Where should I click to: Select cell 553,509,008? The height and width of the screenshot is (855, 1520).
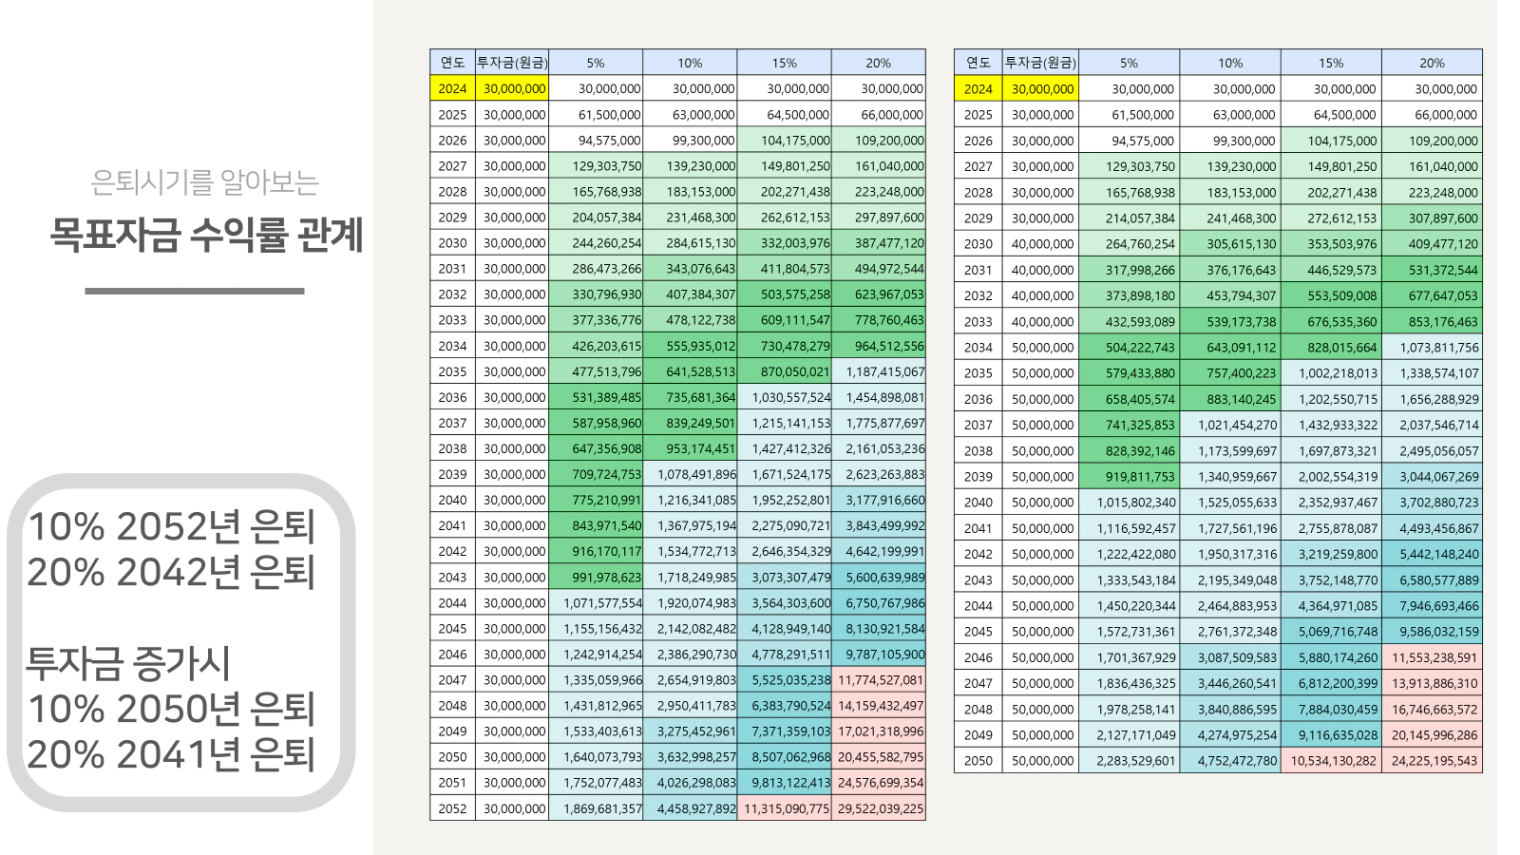click(x=1331, y=296)
